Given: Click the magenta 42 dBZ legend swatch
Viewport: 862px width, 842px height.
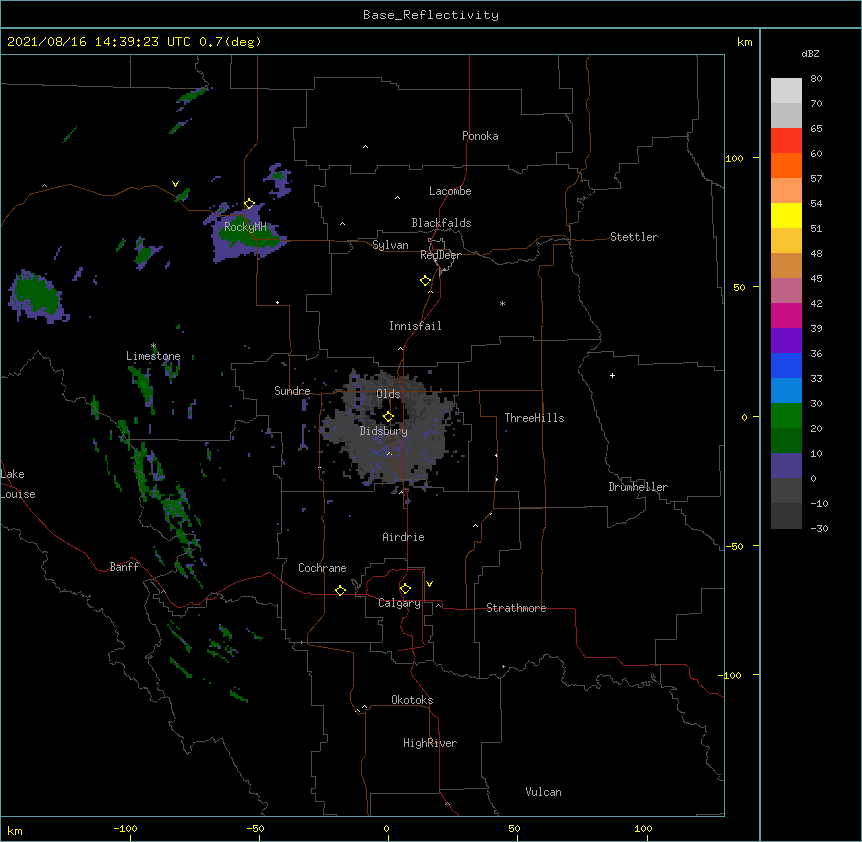Looking at the screenshot, I should [x=786, y=315].
